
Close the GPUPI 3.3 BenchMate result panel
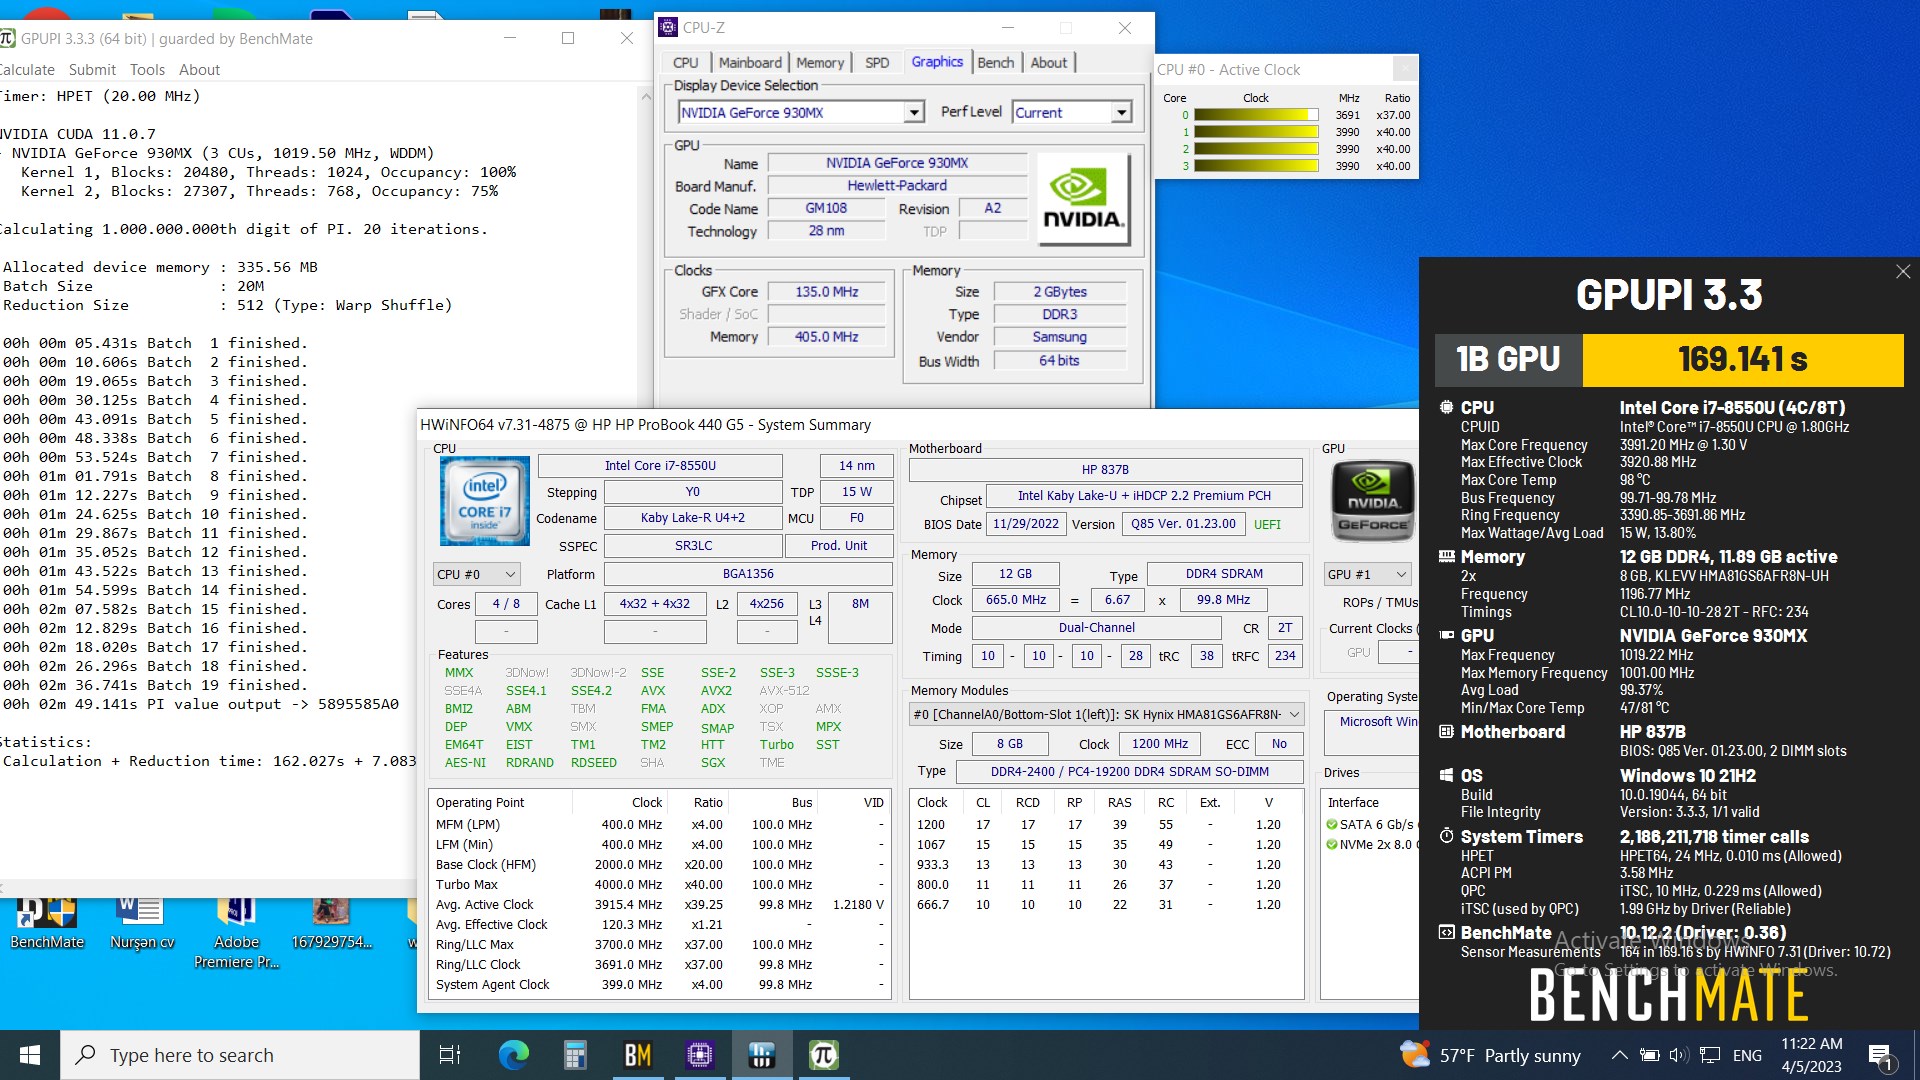point(1903,272)
